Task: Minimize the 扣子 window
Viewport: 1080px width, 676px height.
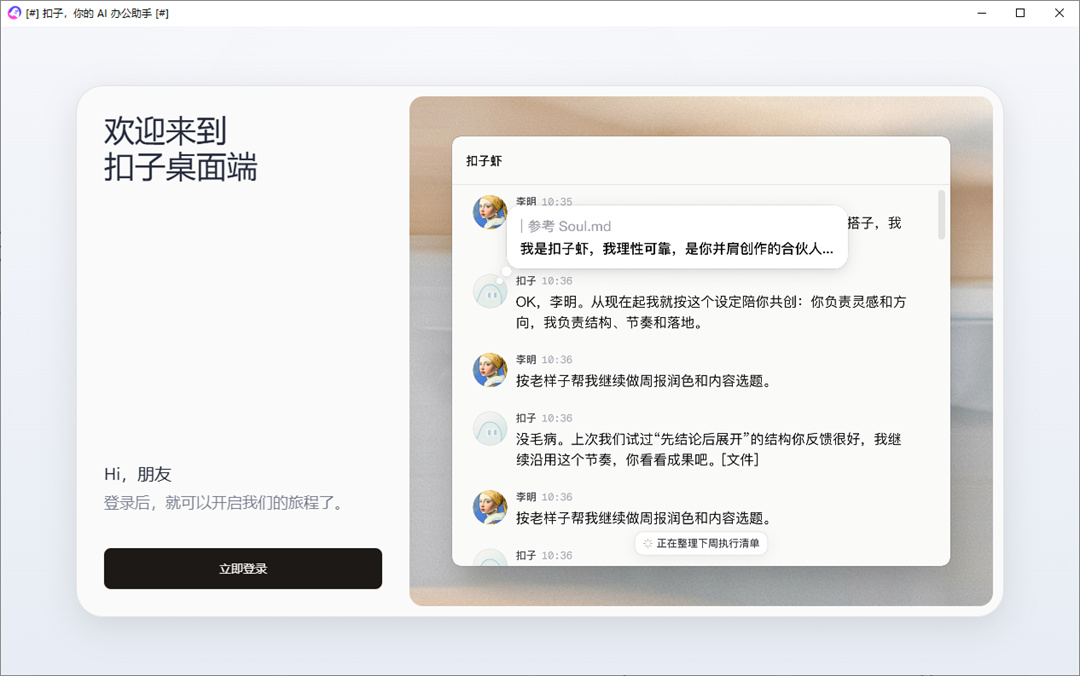Action: 982,12
